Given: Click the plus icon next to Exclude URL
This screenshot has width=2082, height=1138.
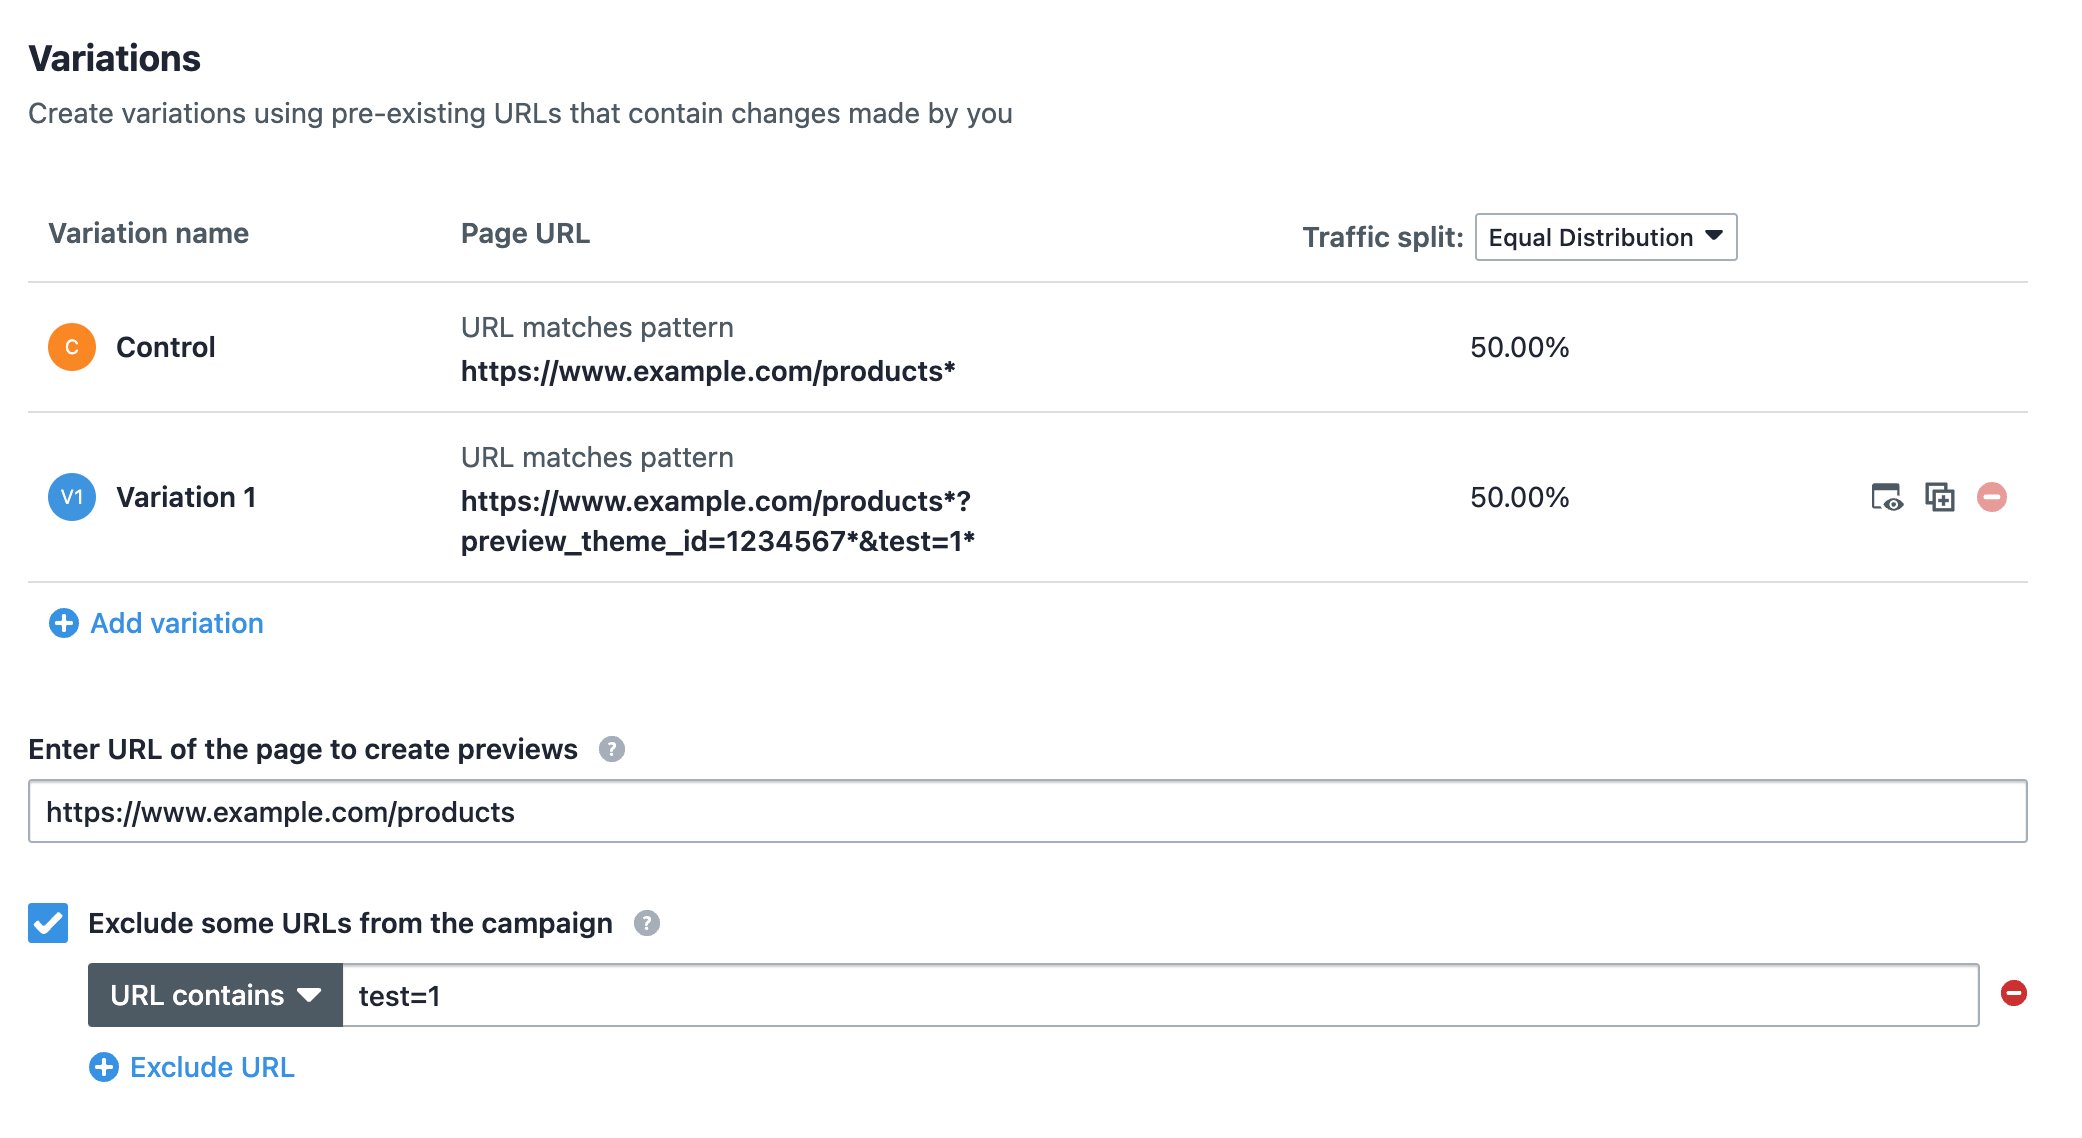Looking at the screenshot, I should point(104,1067).
